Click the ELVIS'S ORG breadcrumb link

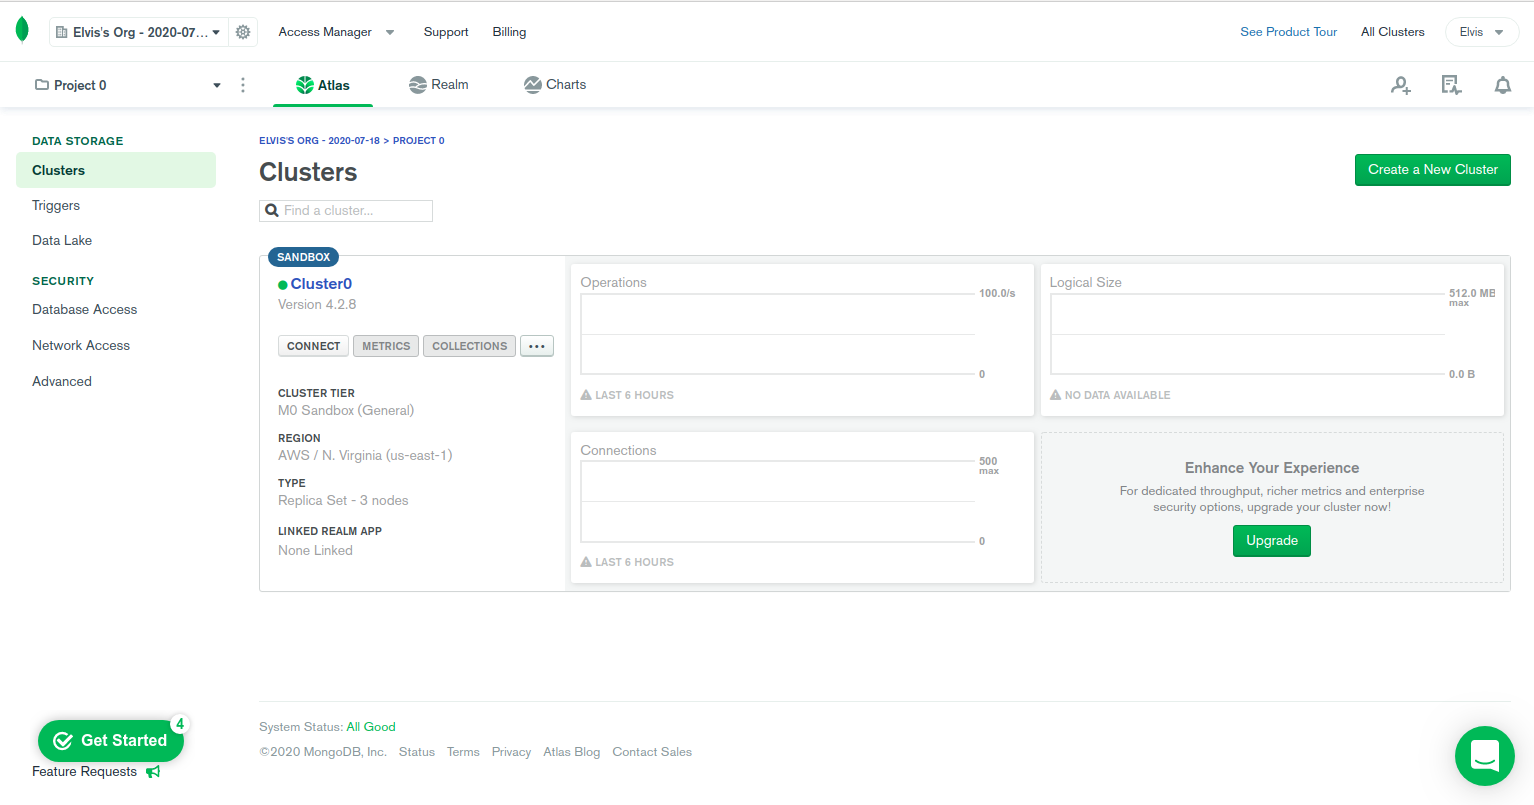point(319,141)
